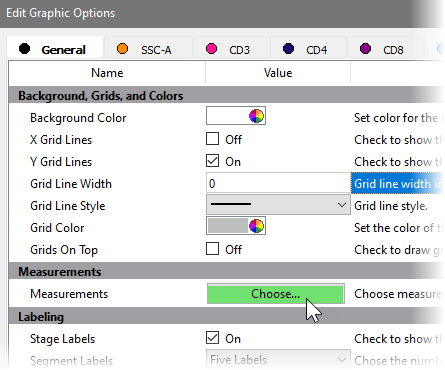The height and width of the screenshot is (370, 445).
Task: Click the 'Grid line style.' description text
Action: (x=390, y=206)
